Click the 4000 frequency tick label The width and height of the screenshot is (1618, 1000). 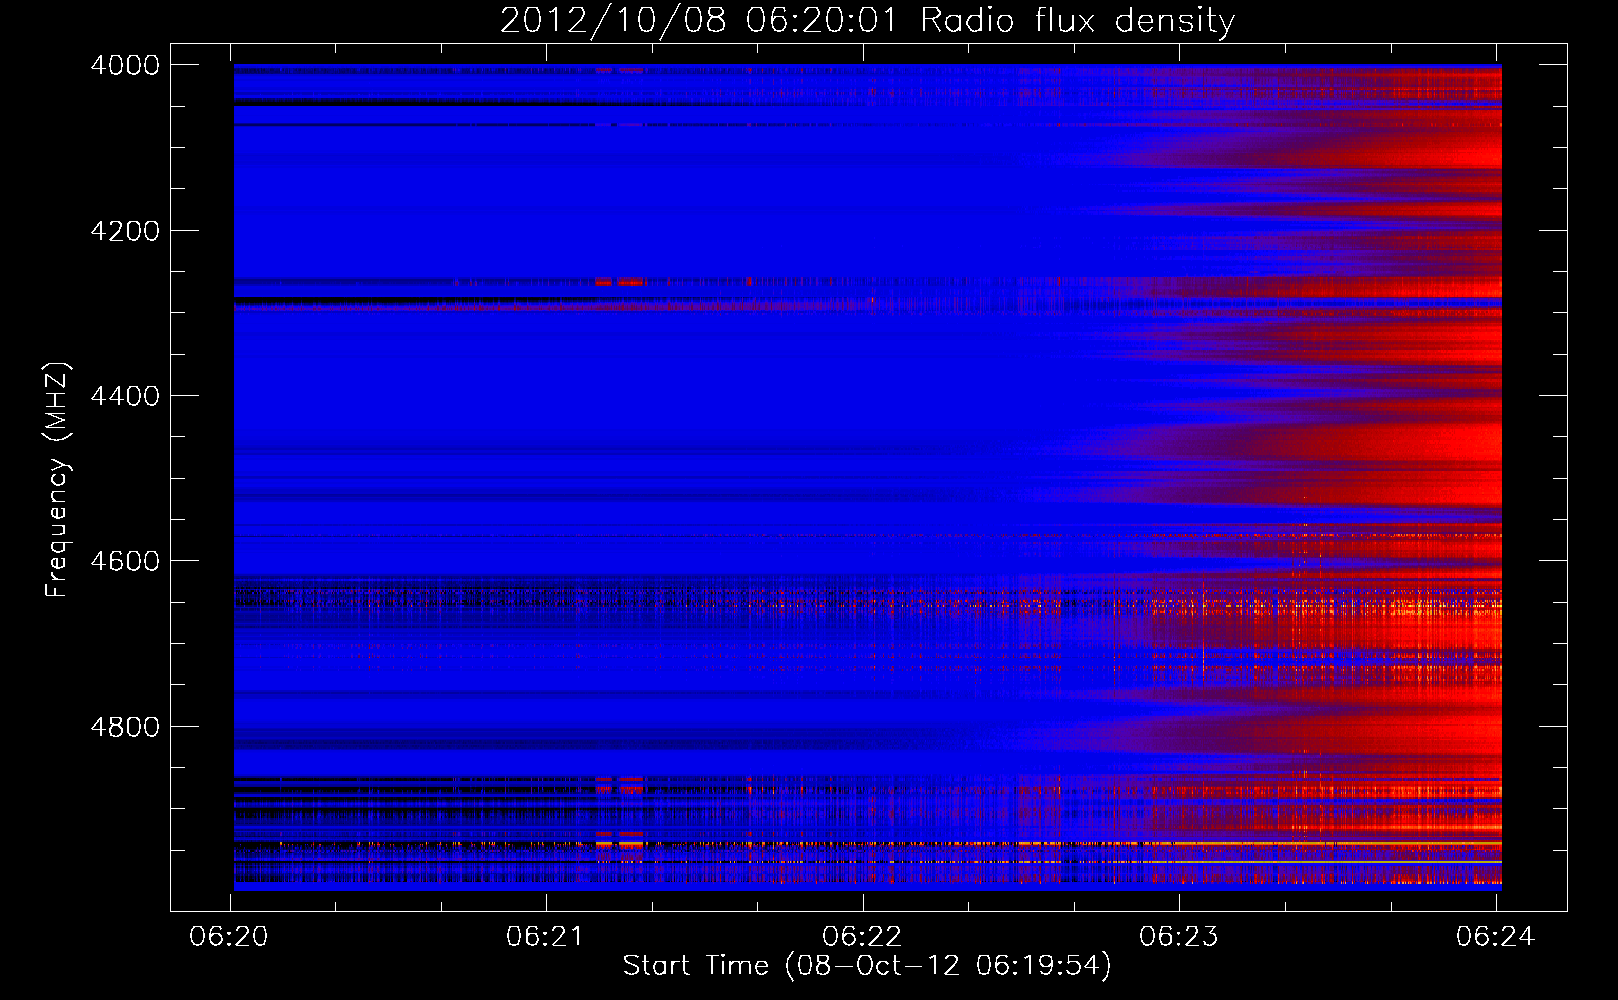(x=125, y=65)
